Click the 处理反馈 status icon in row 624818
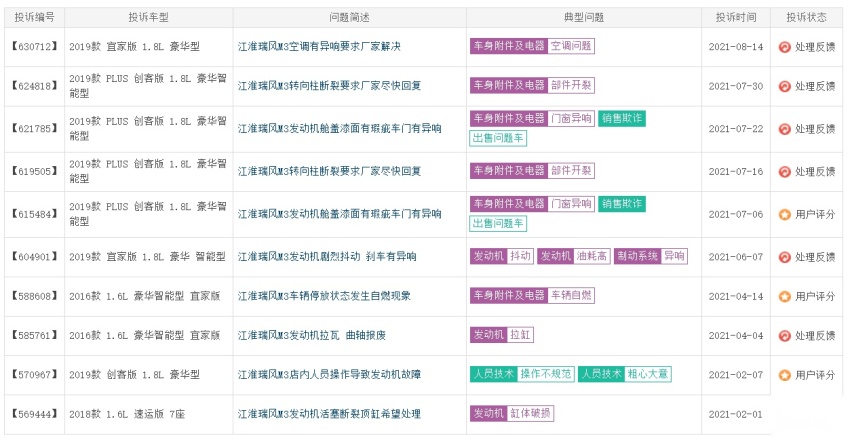 (x=784, y=86)
